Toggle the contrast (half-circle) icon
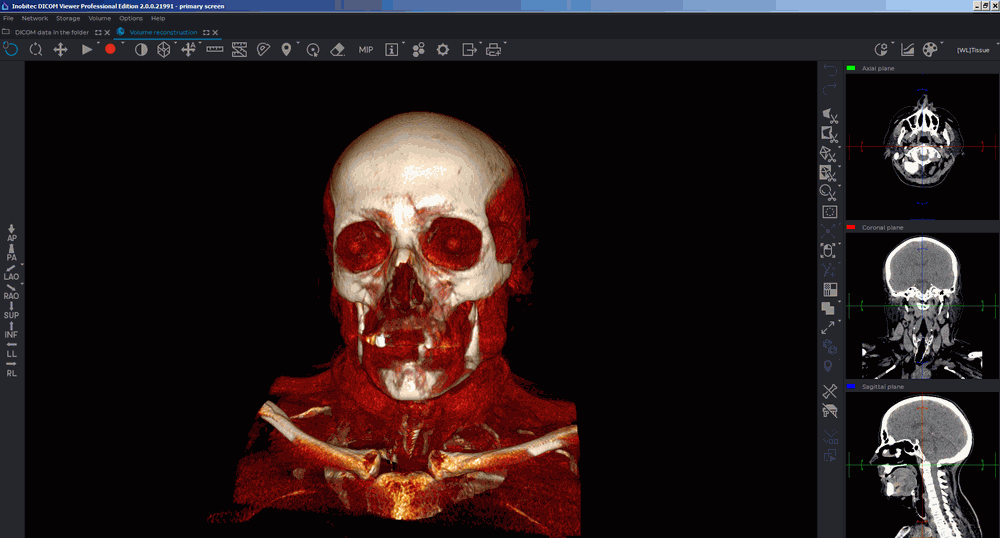The image size is (1000, 538). tap(140, 49)
